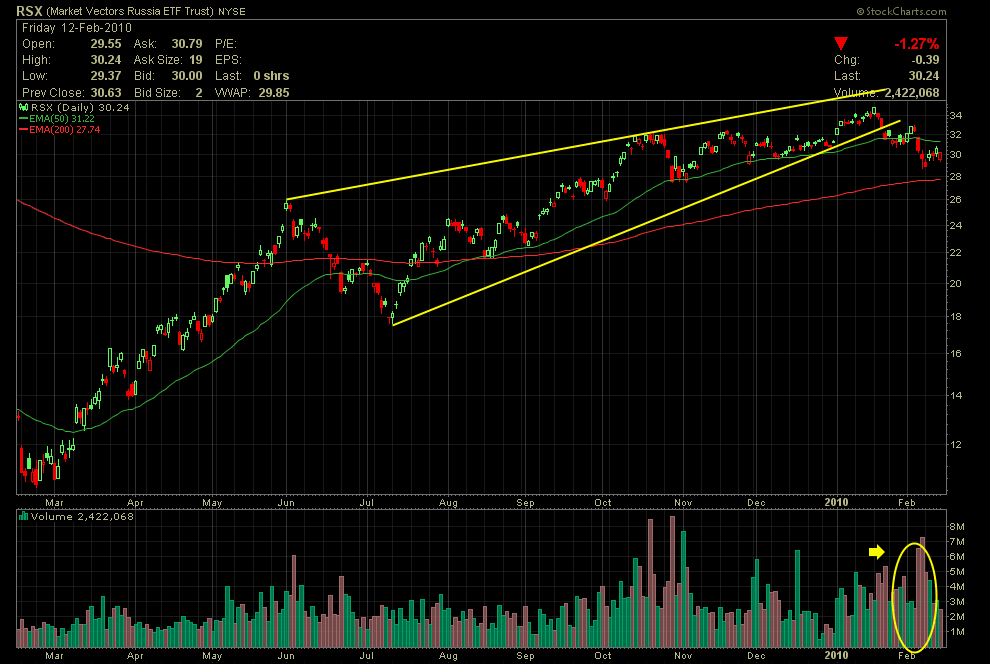Click the 14 price axis label
The image size is (990, 664).
pyautogui.click(x=955, y=396)
